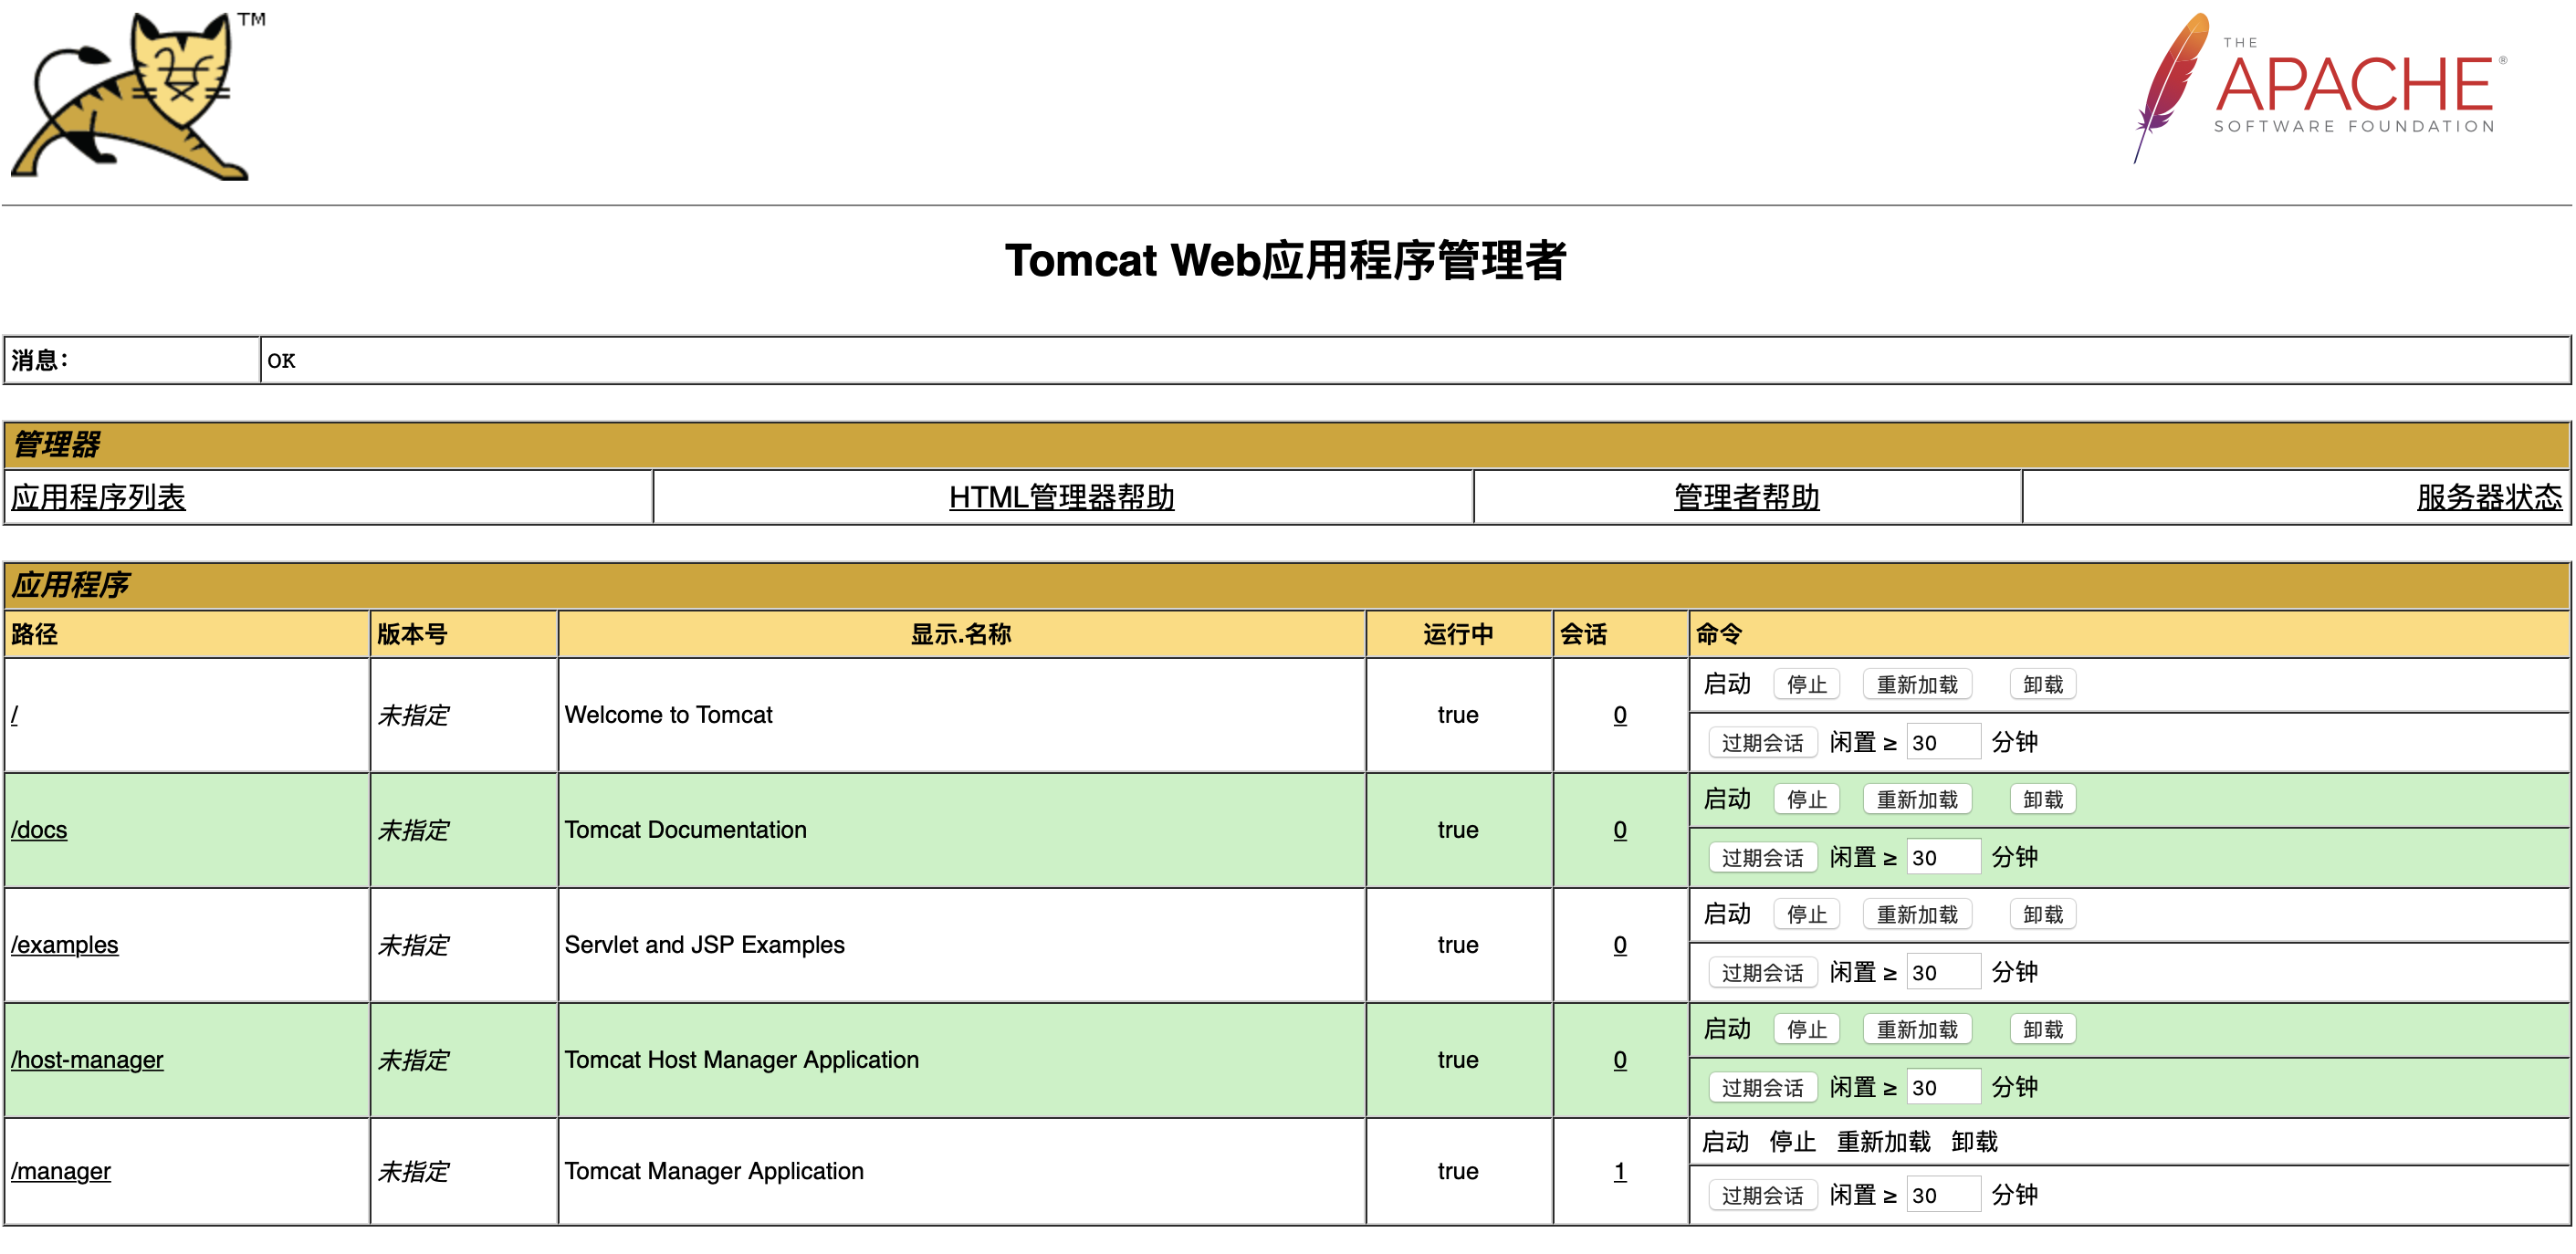Image resolution: width=2576 pixels, height=1254 pixels.
Task: Click idle minutes field for /manager
Action: pos(1943,1195)
